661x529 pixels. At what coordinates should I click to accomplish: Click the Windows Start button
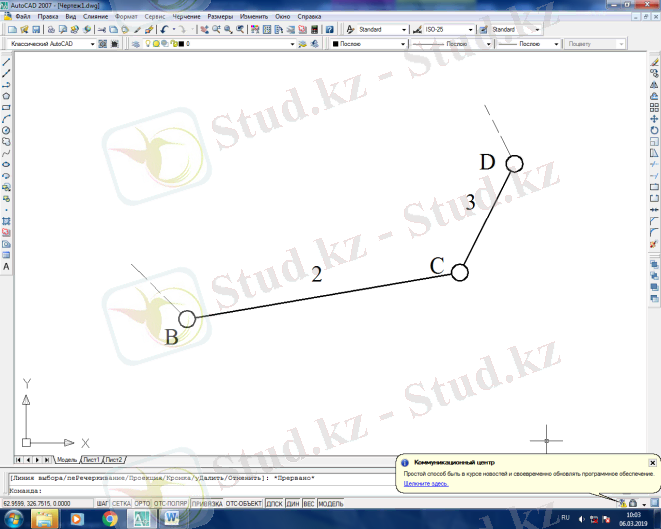tap(14, 518)
